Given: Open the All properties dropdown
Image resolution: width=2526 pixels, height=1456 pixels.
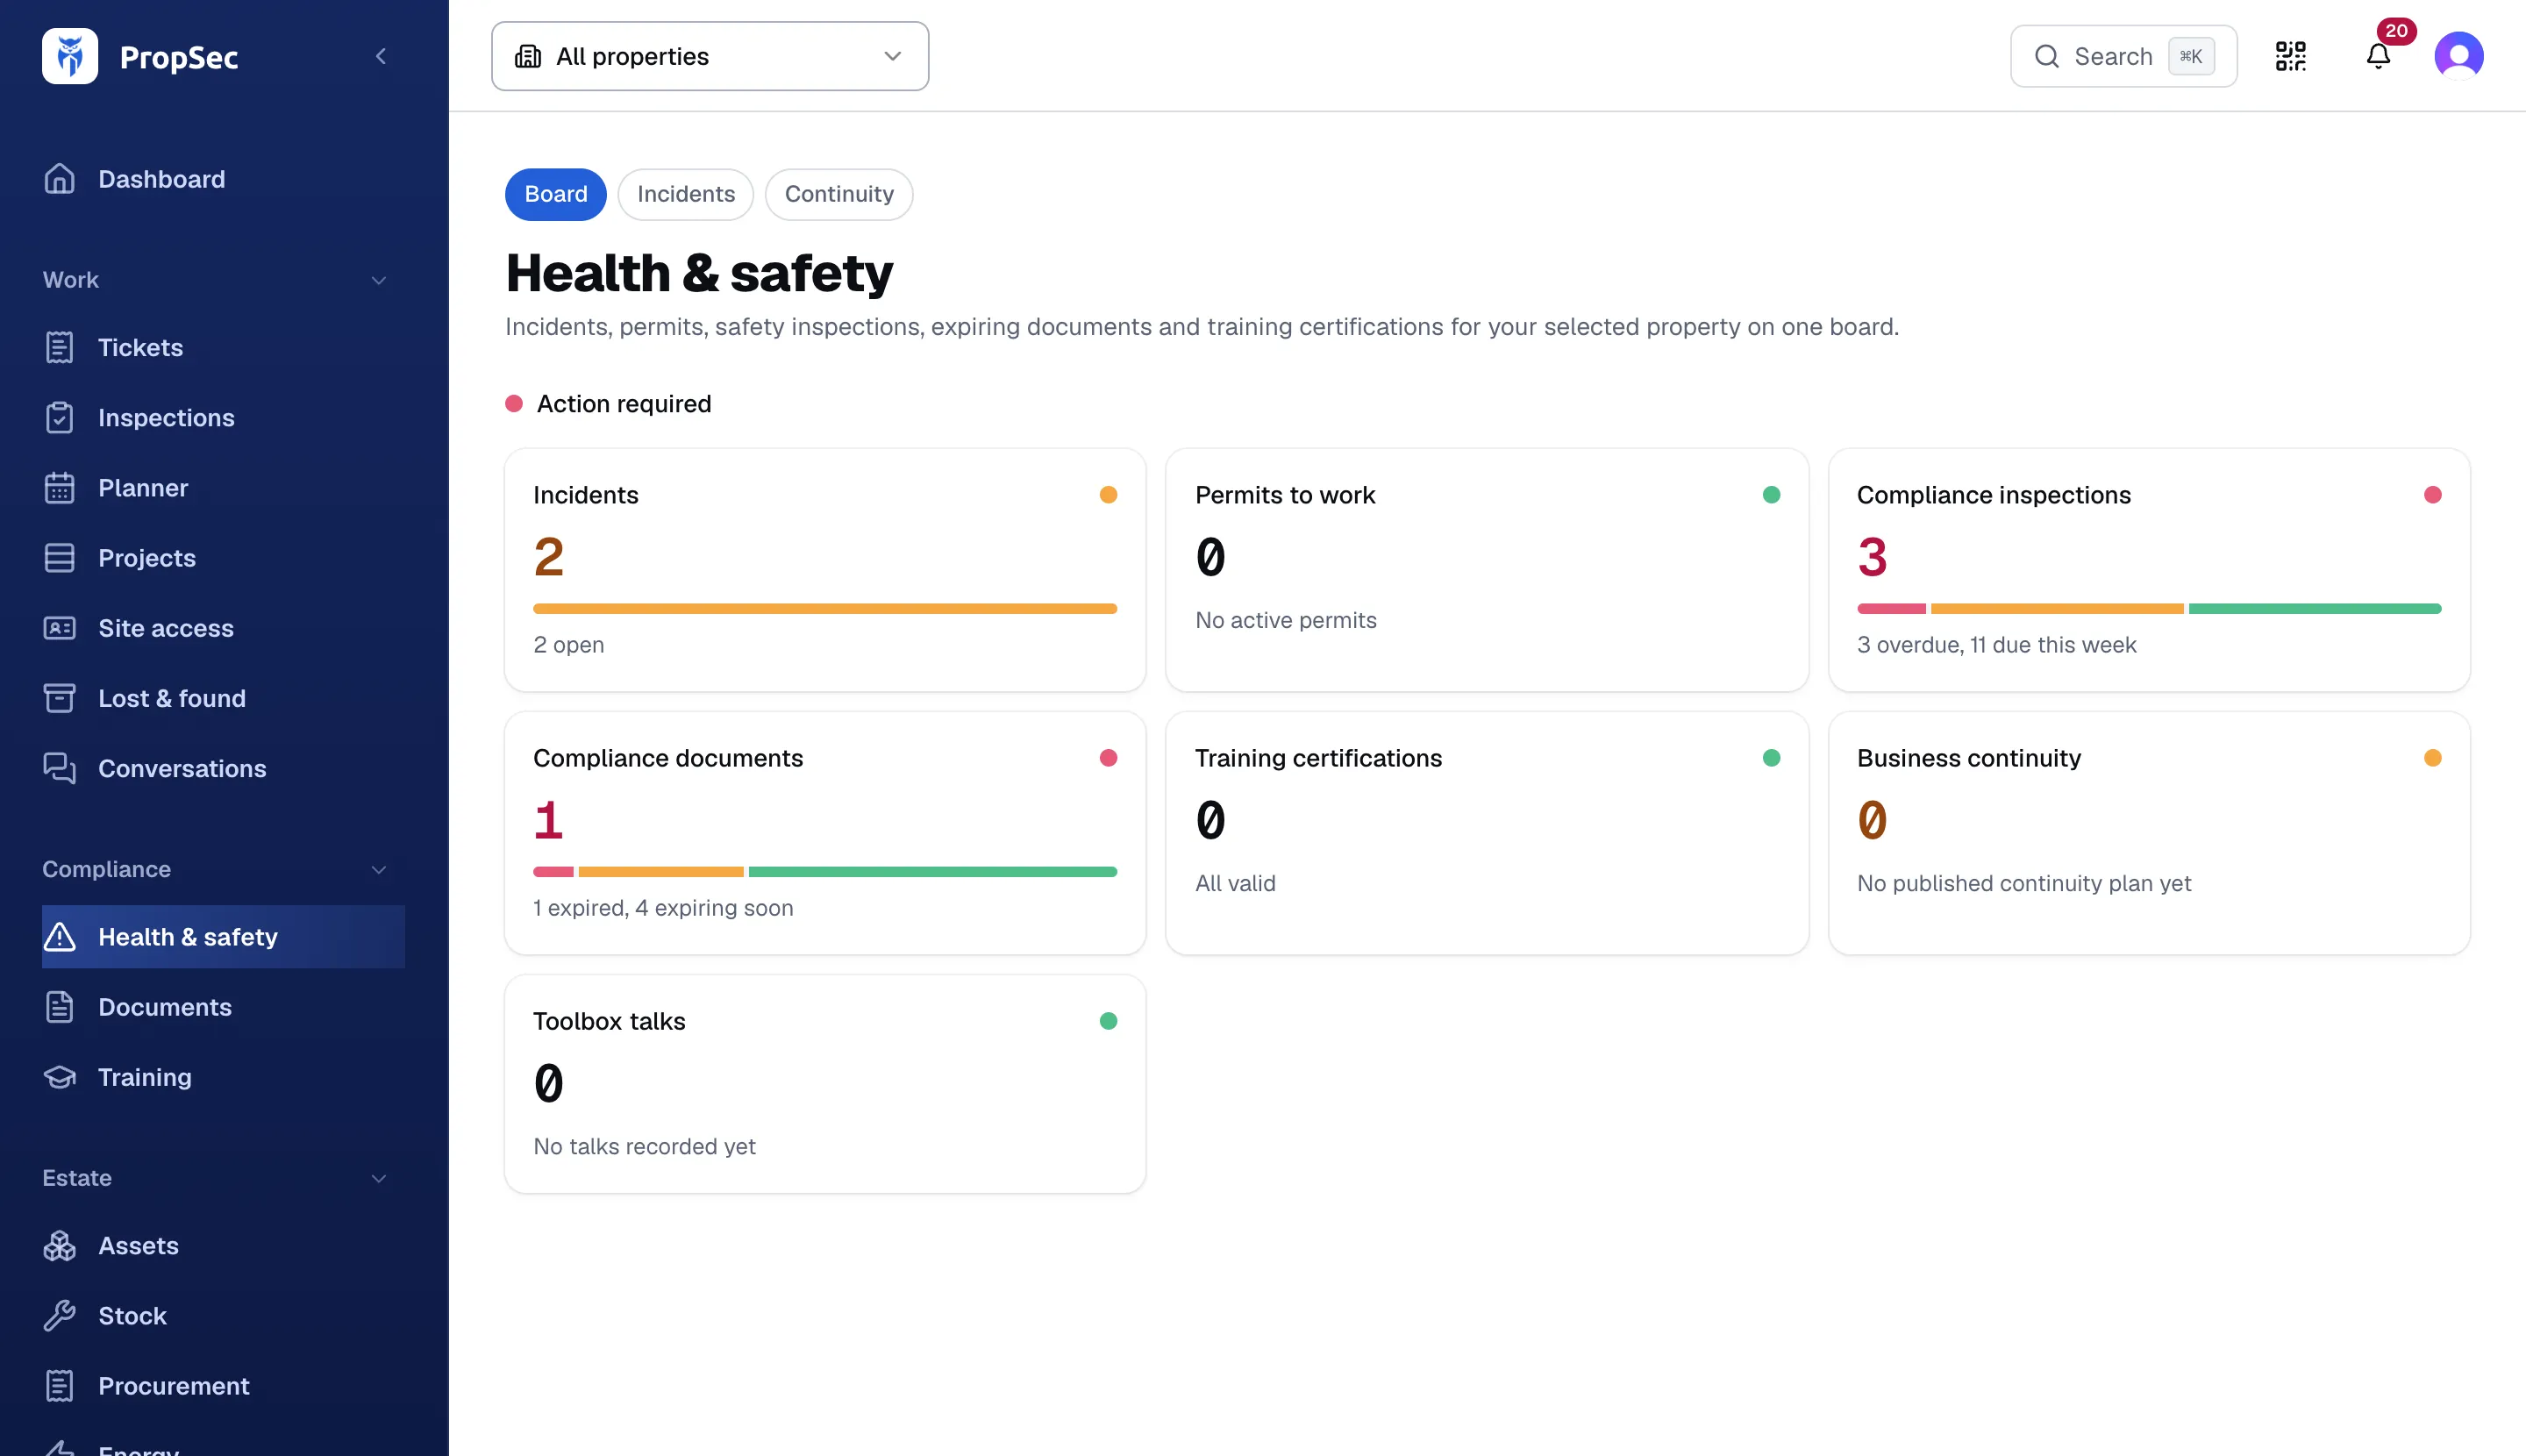Looking at the screenshot, I should (710, 56).
